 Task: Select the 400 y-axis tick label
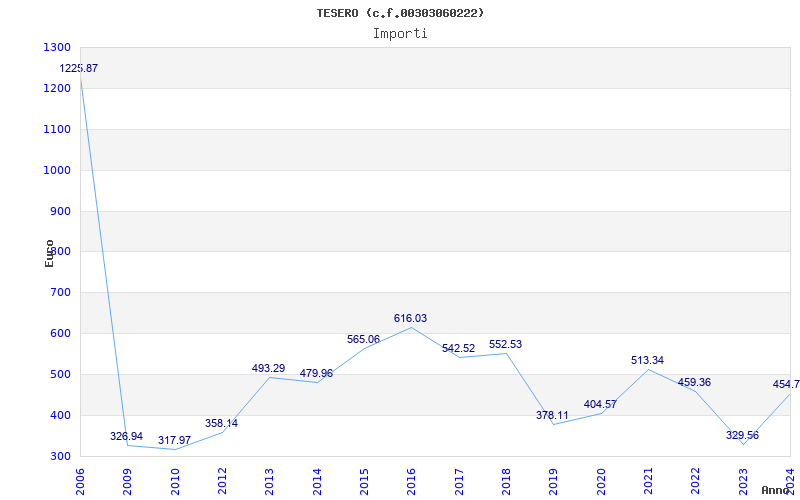[60, 415]
